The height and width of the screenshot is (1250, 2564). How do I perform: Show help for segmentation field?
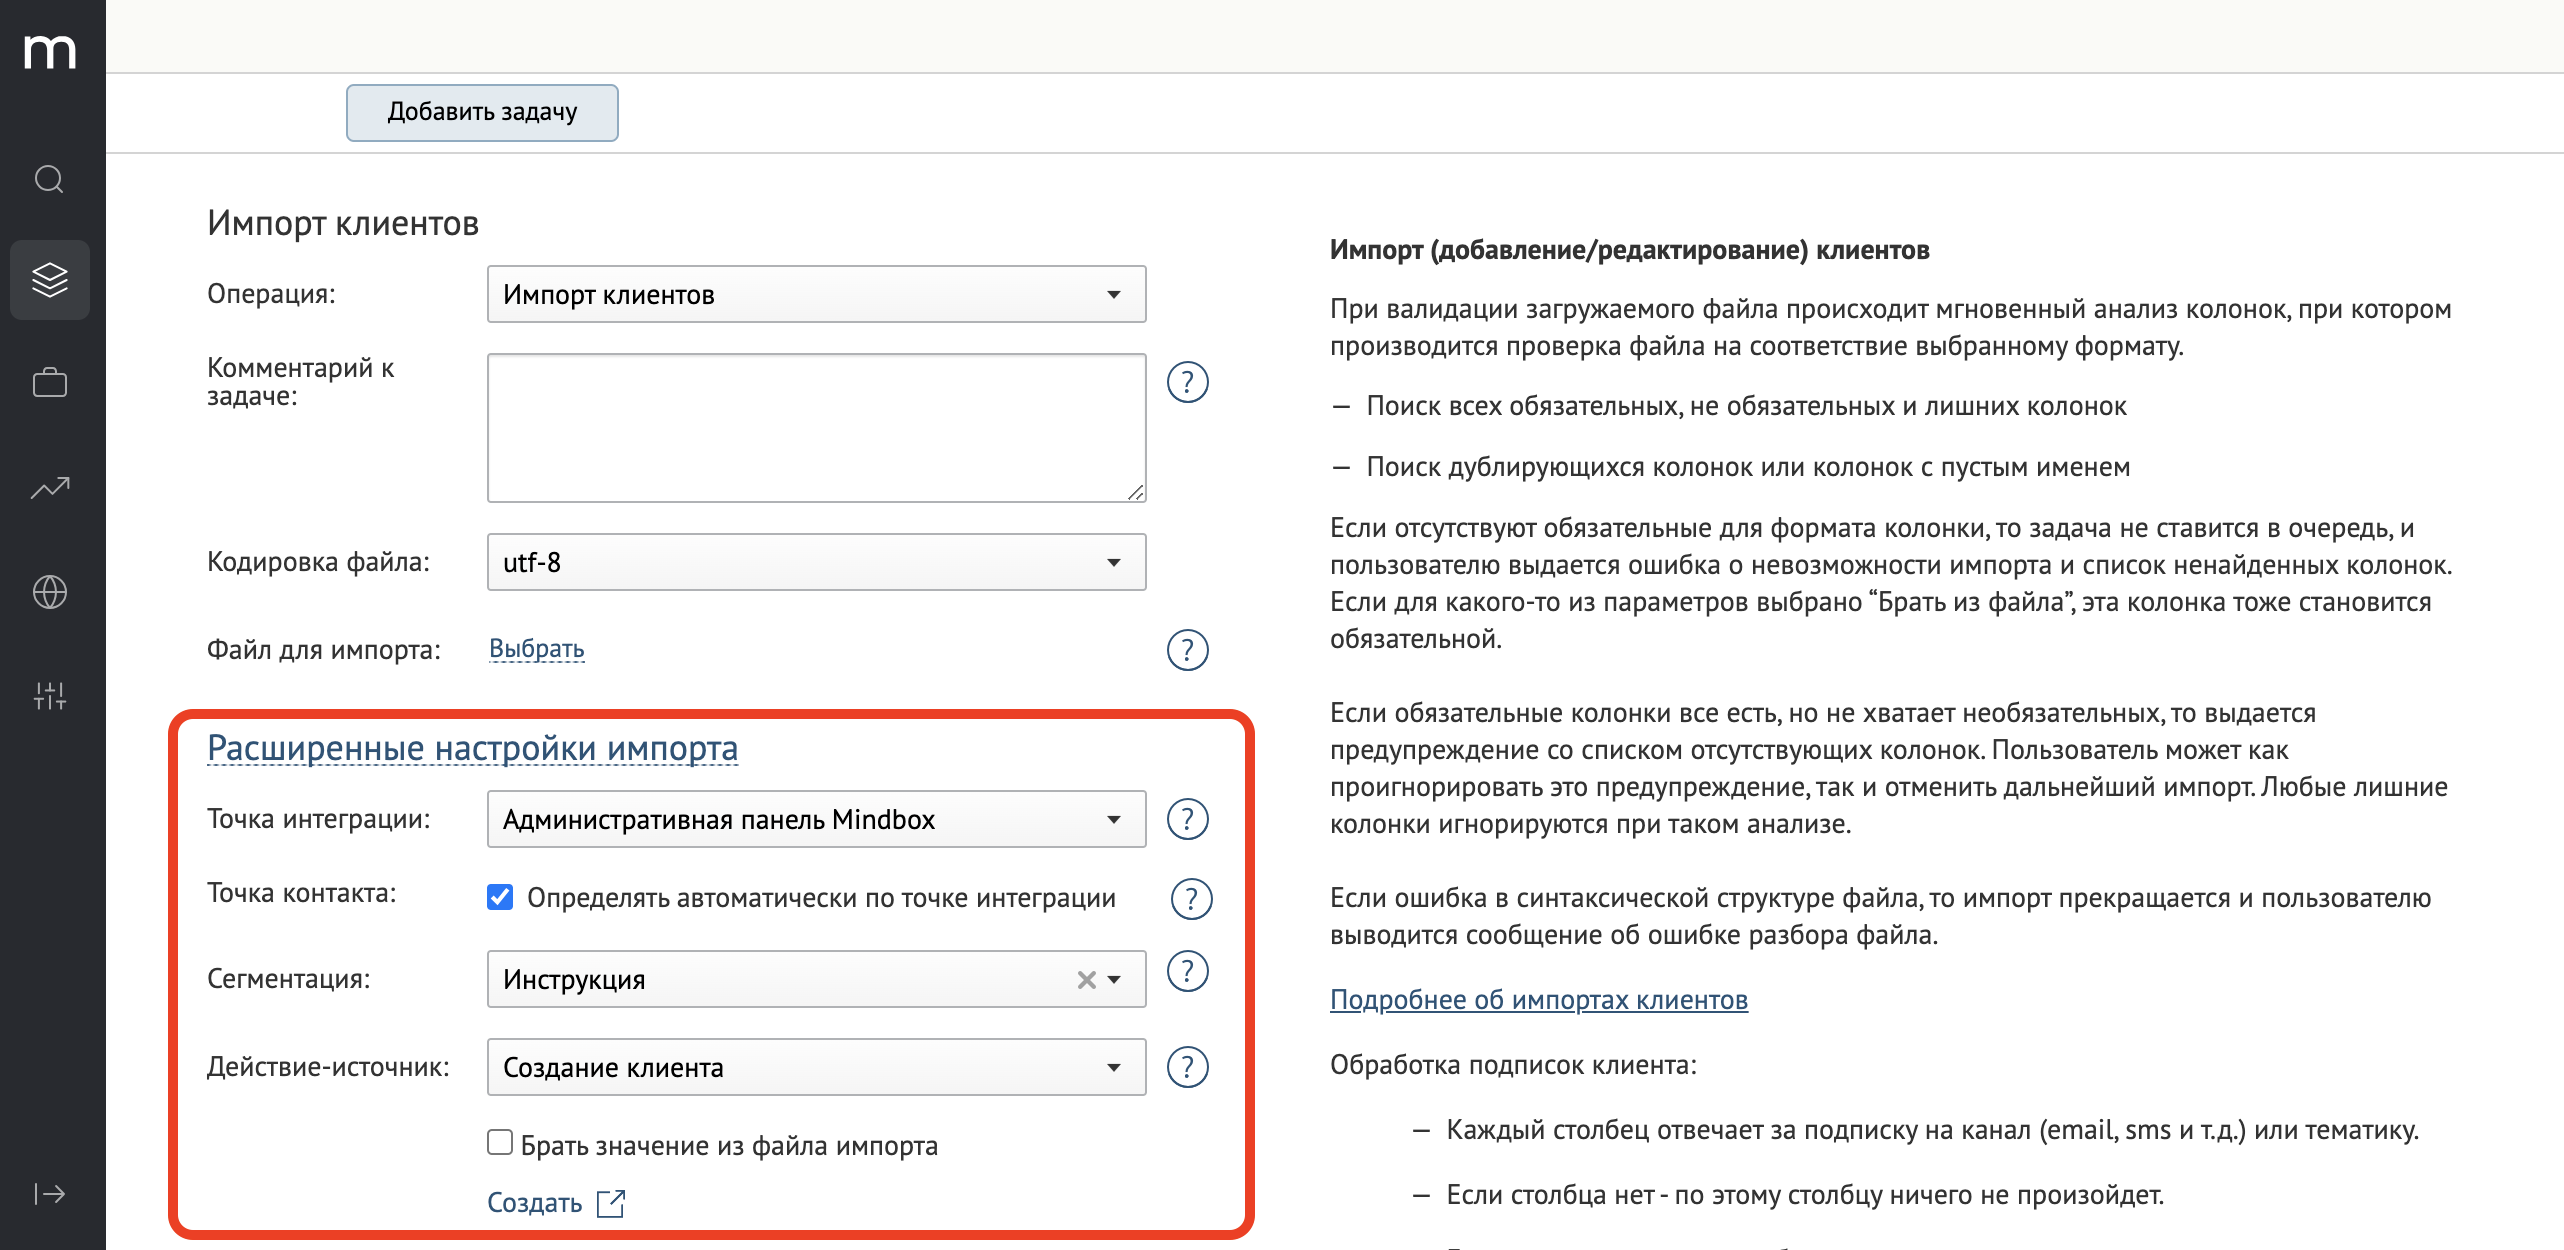pos(1188,971)
